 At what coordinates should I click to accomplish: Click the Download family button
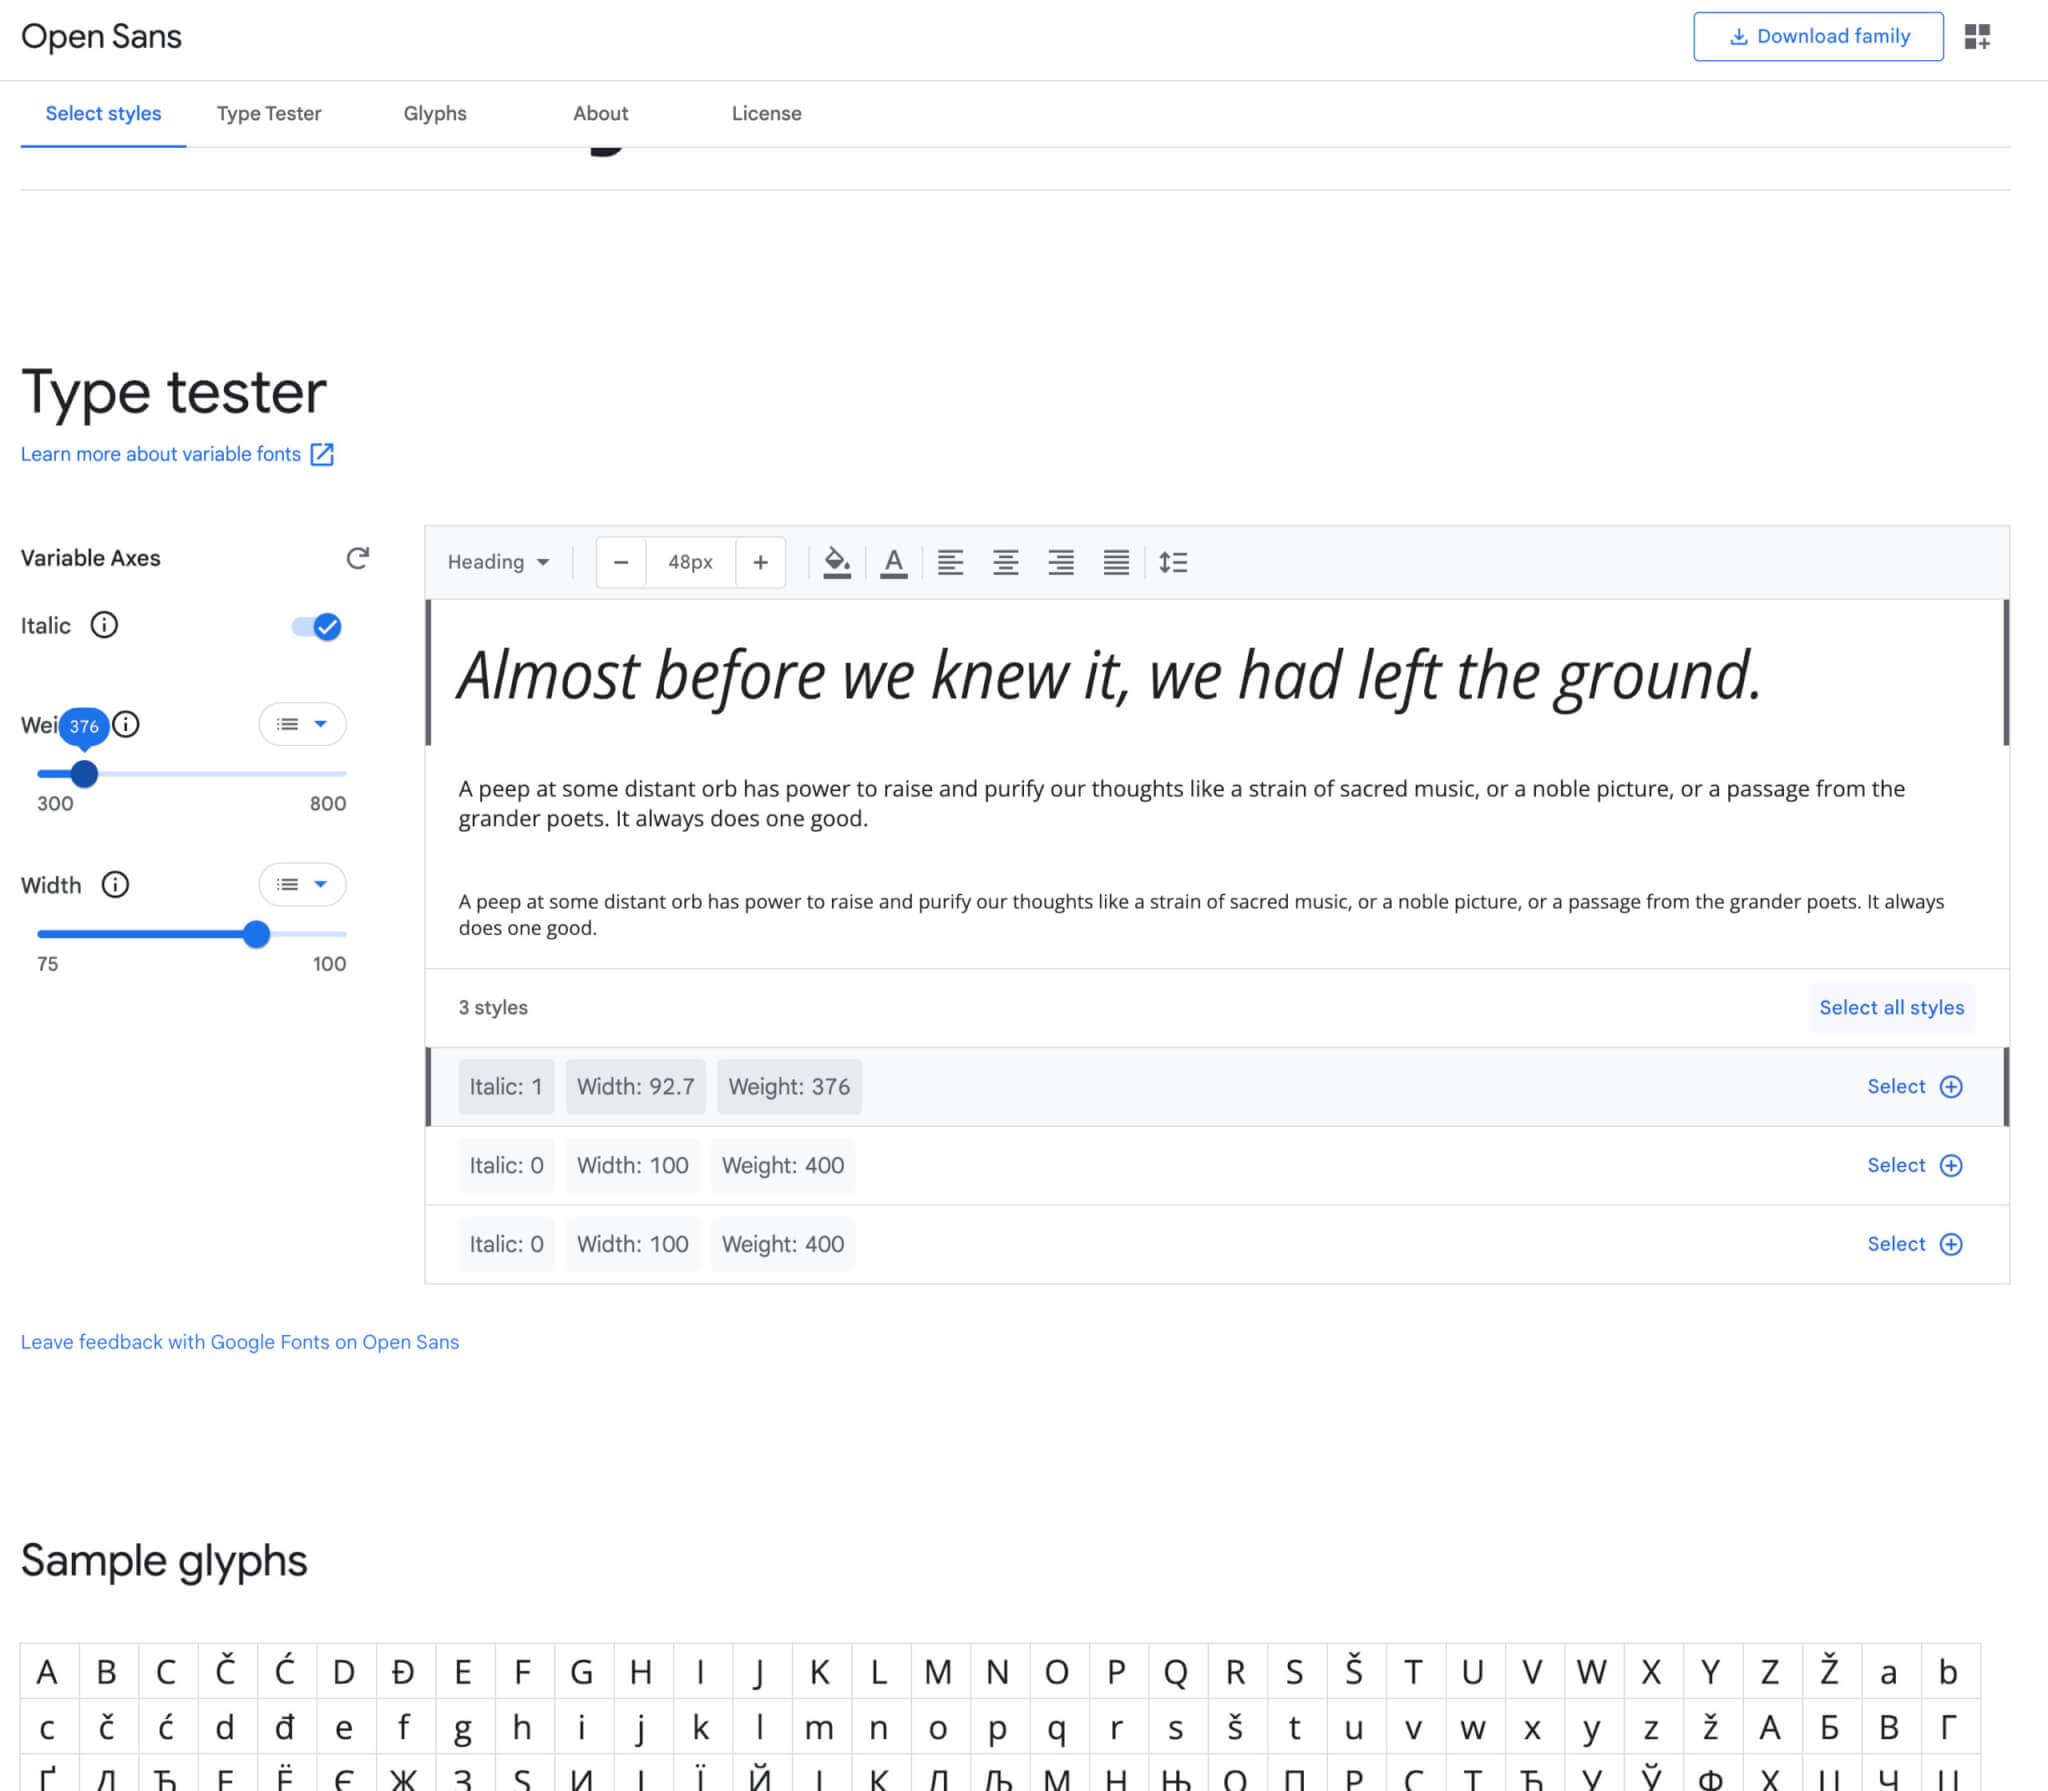(x=1817, y=35)
